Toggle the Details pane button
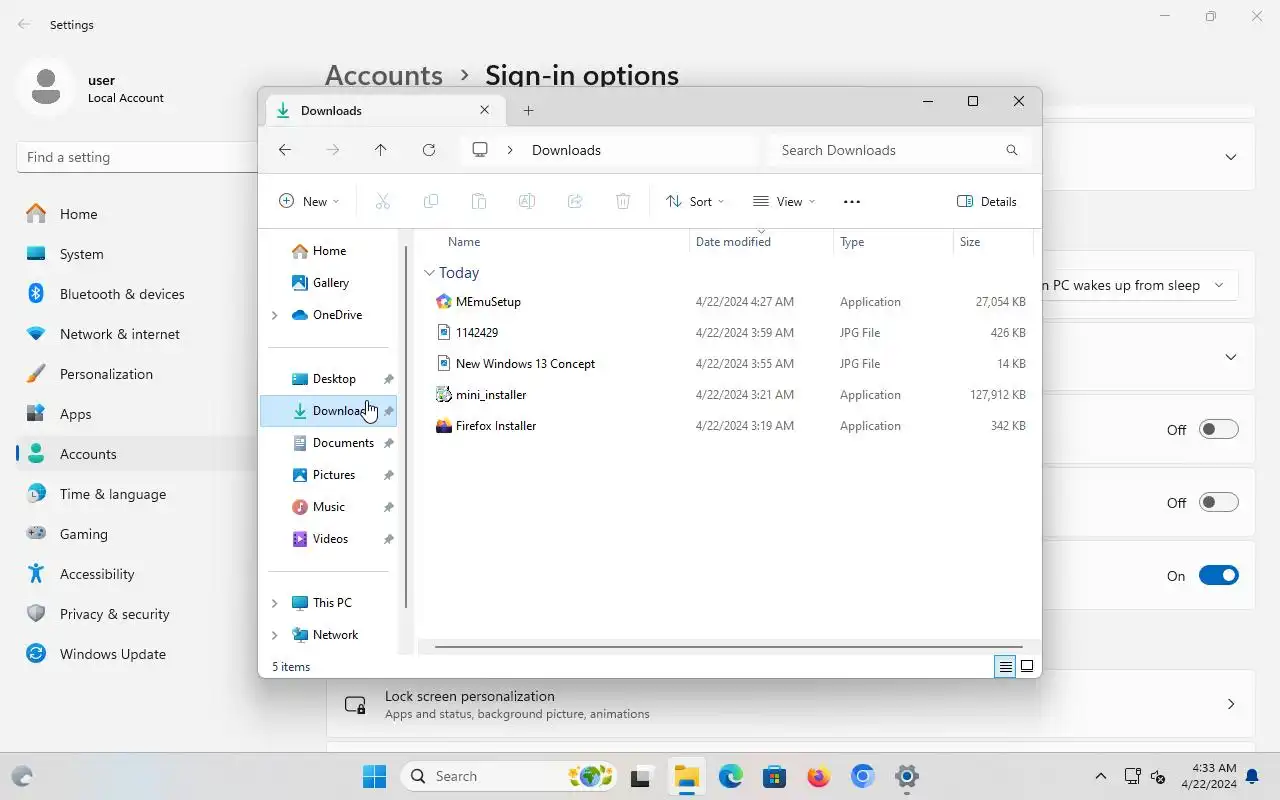1280x800 pixels. (x=987, y=201)
